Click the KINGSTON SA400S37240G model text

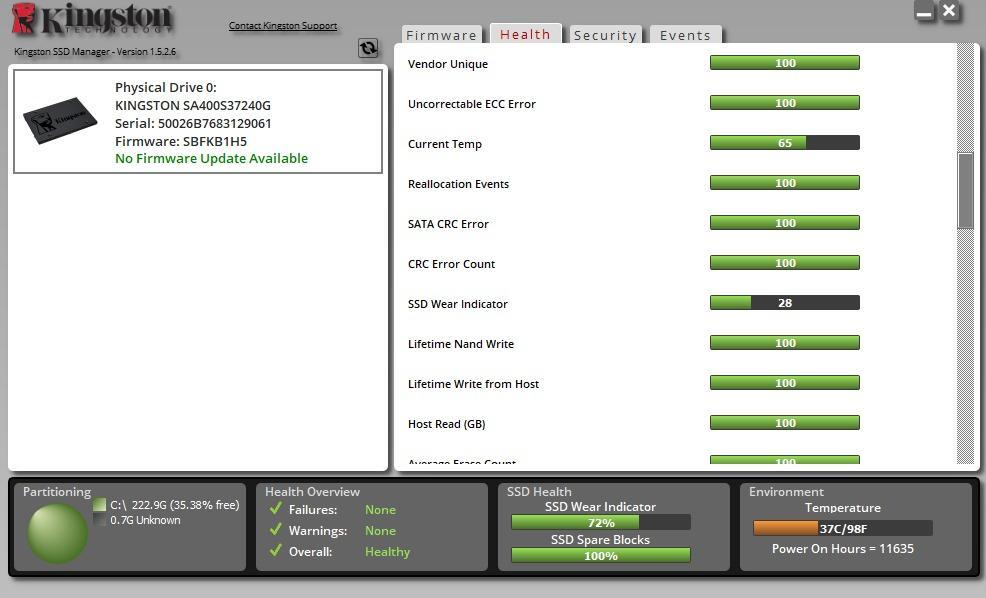(x=193, y=106)
